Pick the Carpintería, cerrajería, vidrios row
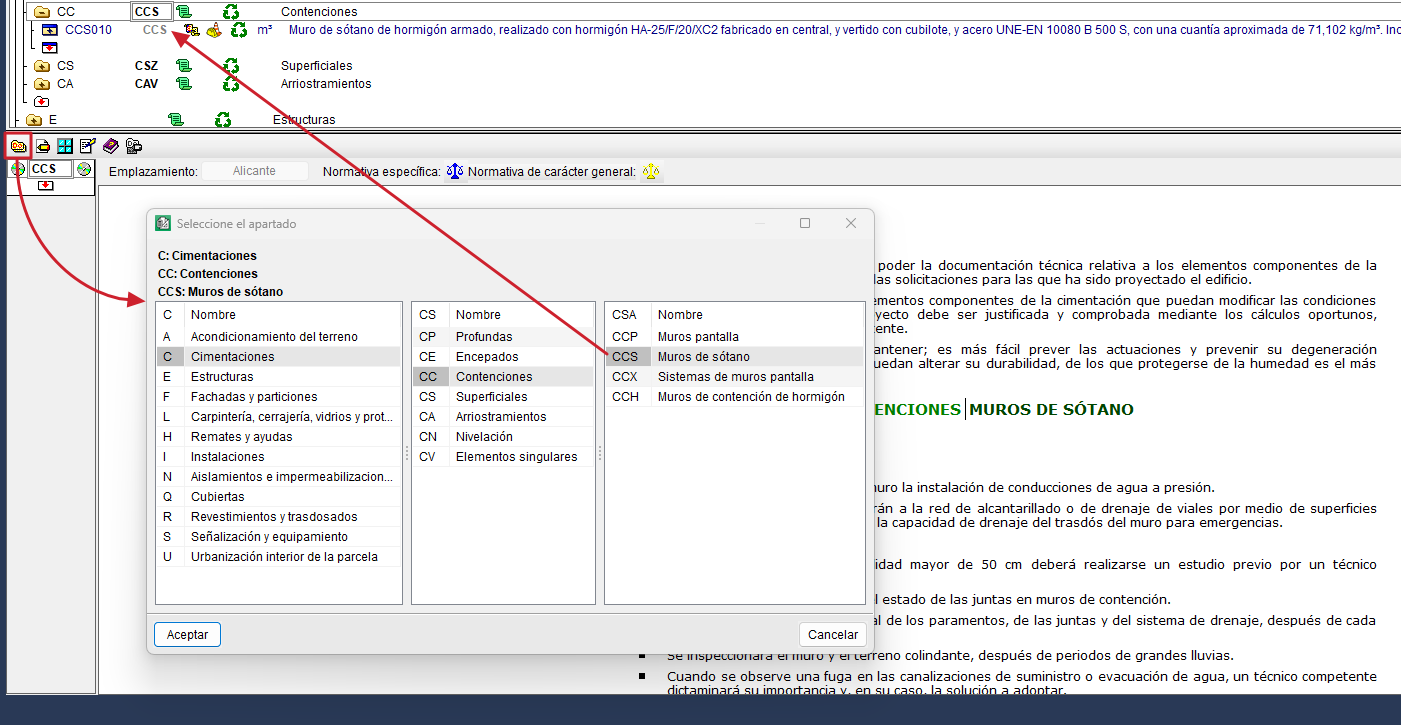 (279, 417)
